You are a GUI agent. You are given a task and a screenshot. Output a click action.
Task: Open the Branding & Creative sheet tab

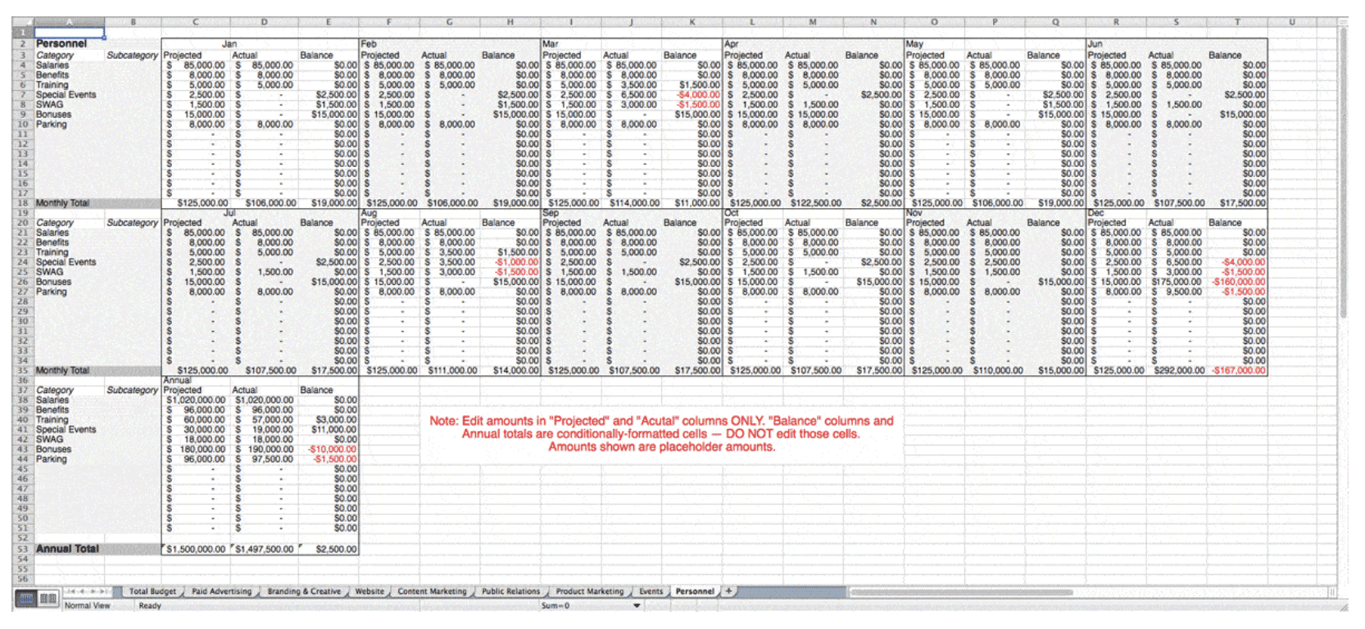304,592
